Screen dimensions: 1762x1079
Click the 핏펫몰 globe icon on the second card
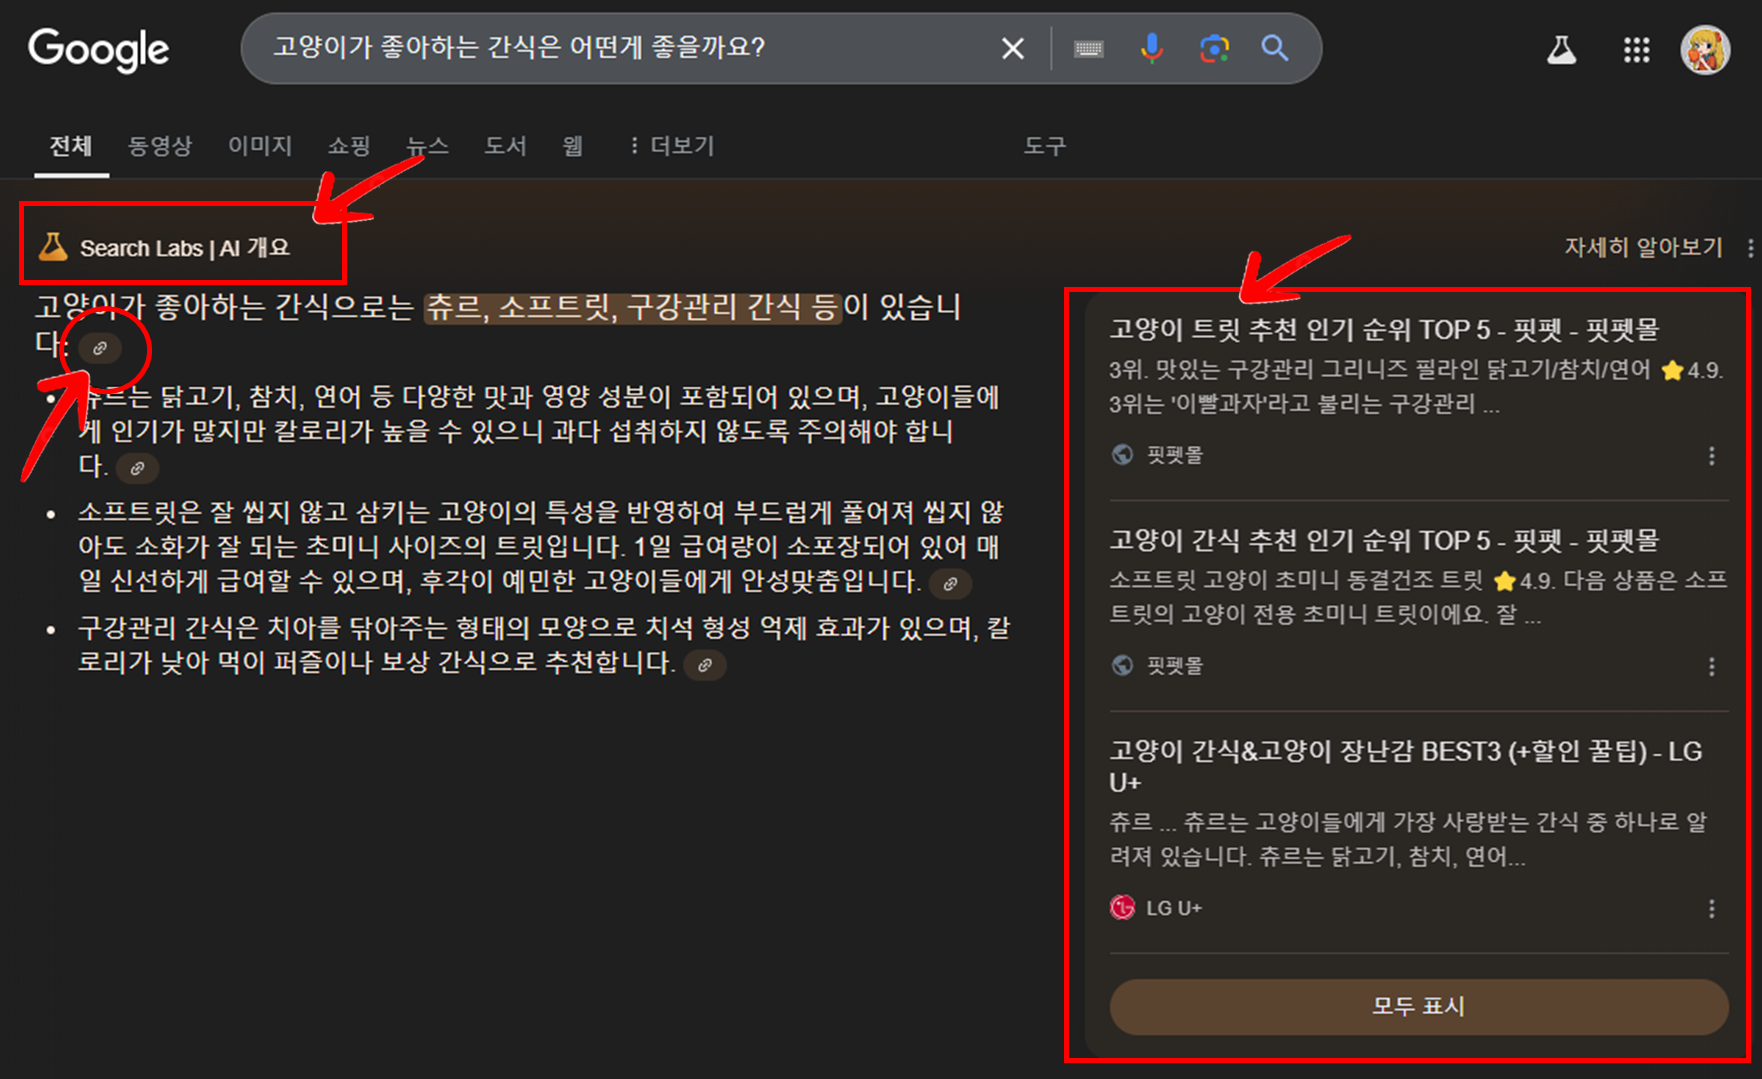point(1122,666)
